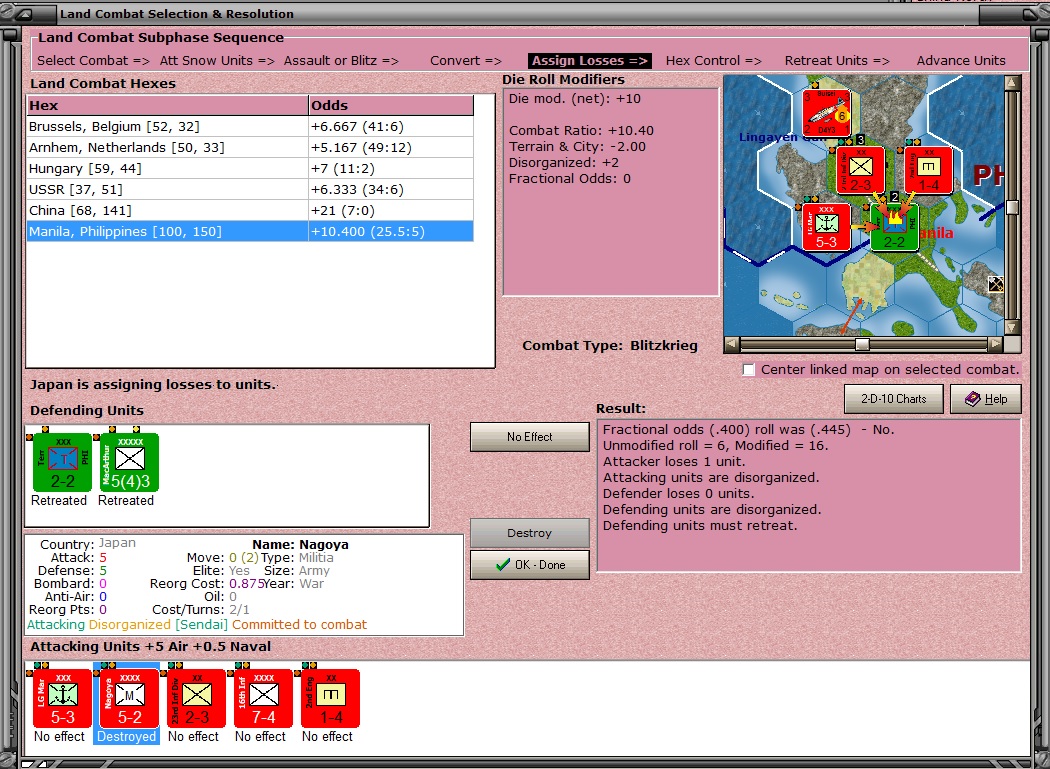Click the compass icon on the map edge

[x=996, y=284]
